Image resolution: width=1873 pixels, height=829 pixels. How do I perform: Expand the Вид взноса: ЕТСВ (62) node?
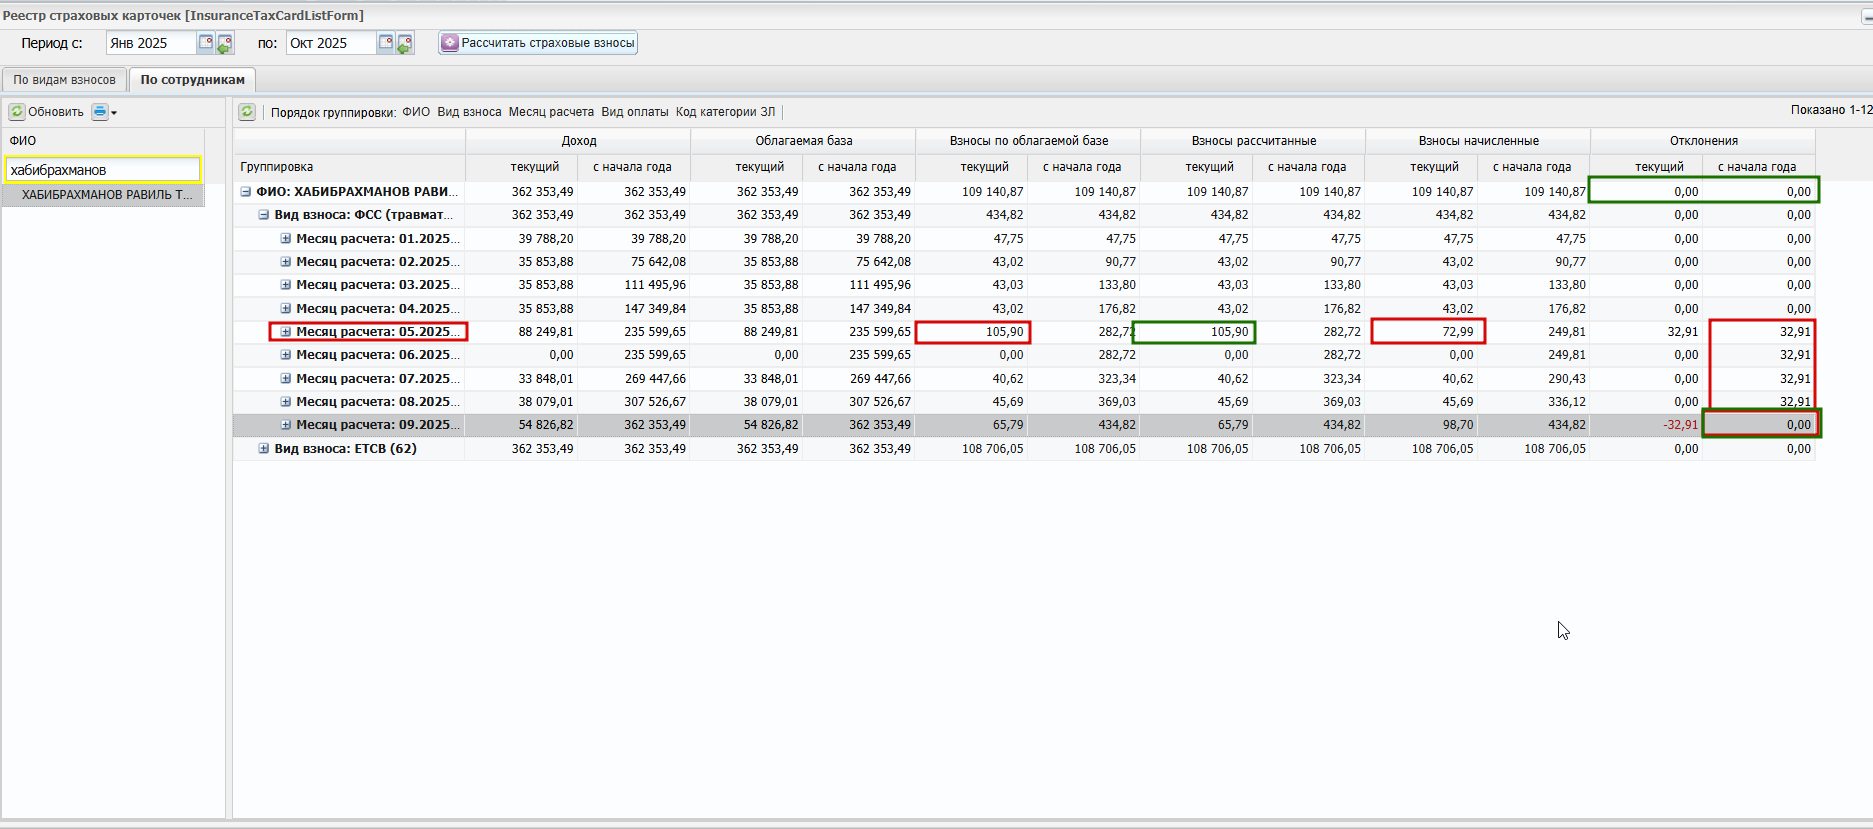click(264, 449)
